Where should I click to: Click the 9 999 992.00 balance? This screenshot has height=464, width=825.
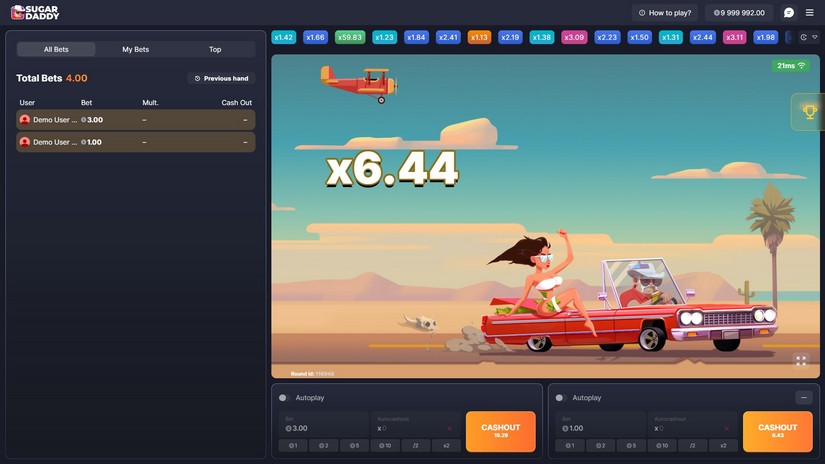[739, 13]
